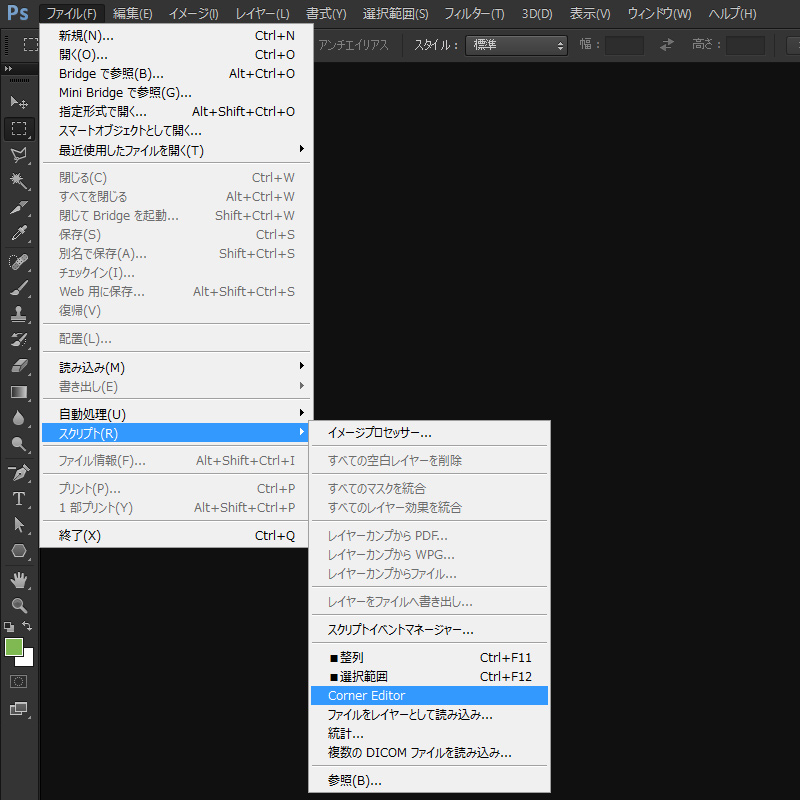Choose 終了(X) to quit
This screenshot has height=800, width=800.
(x=177, y=535)
